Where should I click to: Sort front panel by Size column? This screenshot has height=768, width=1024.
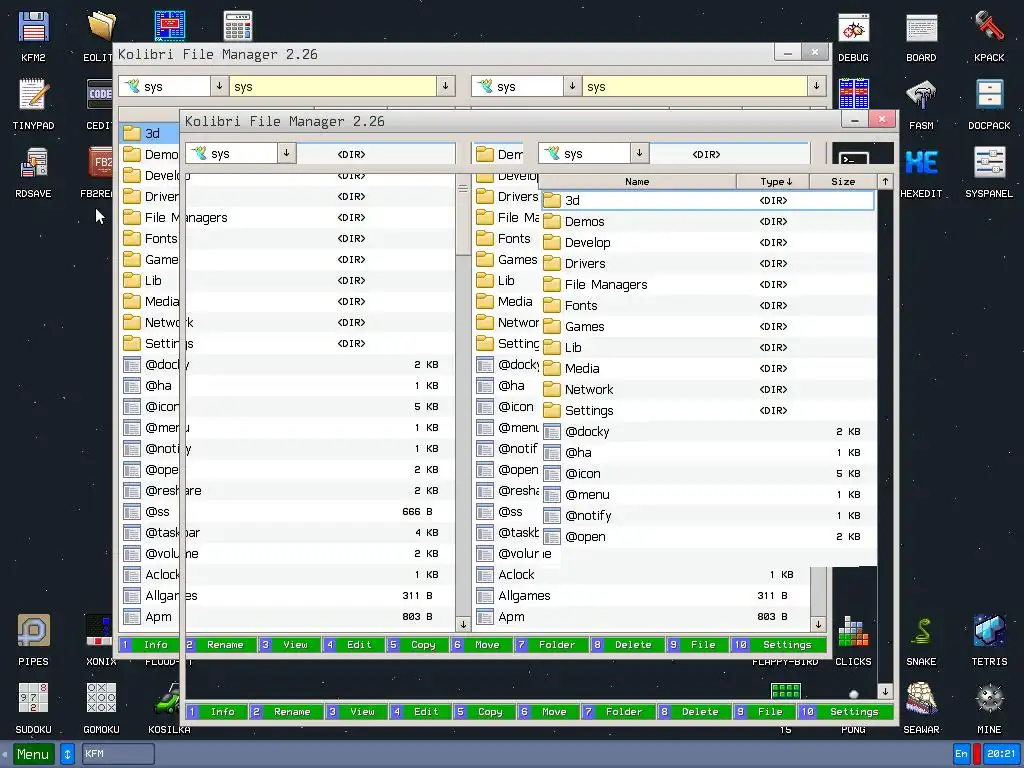843,182
